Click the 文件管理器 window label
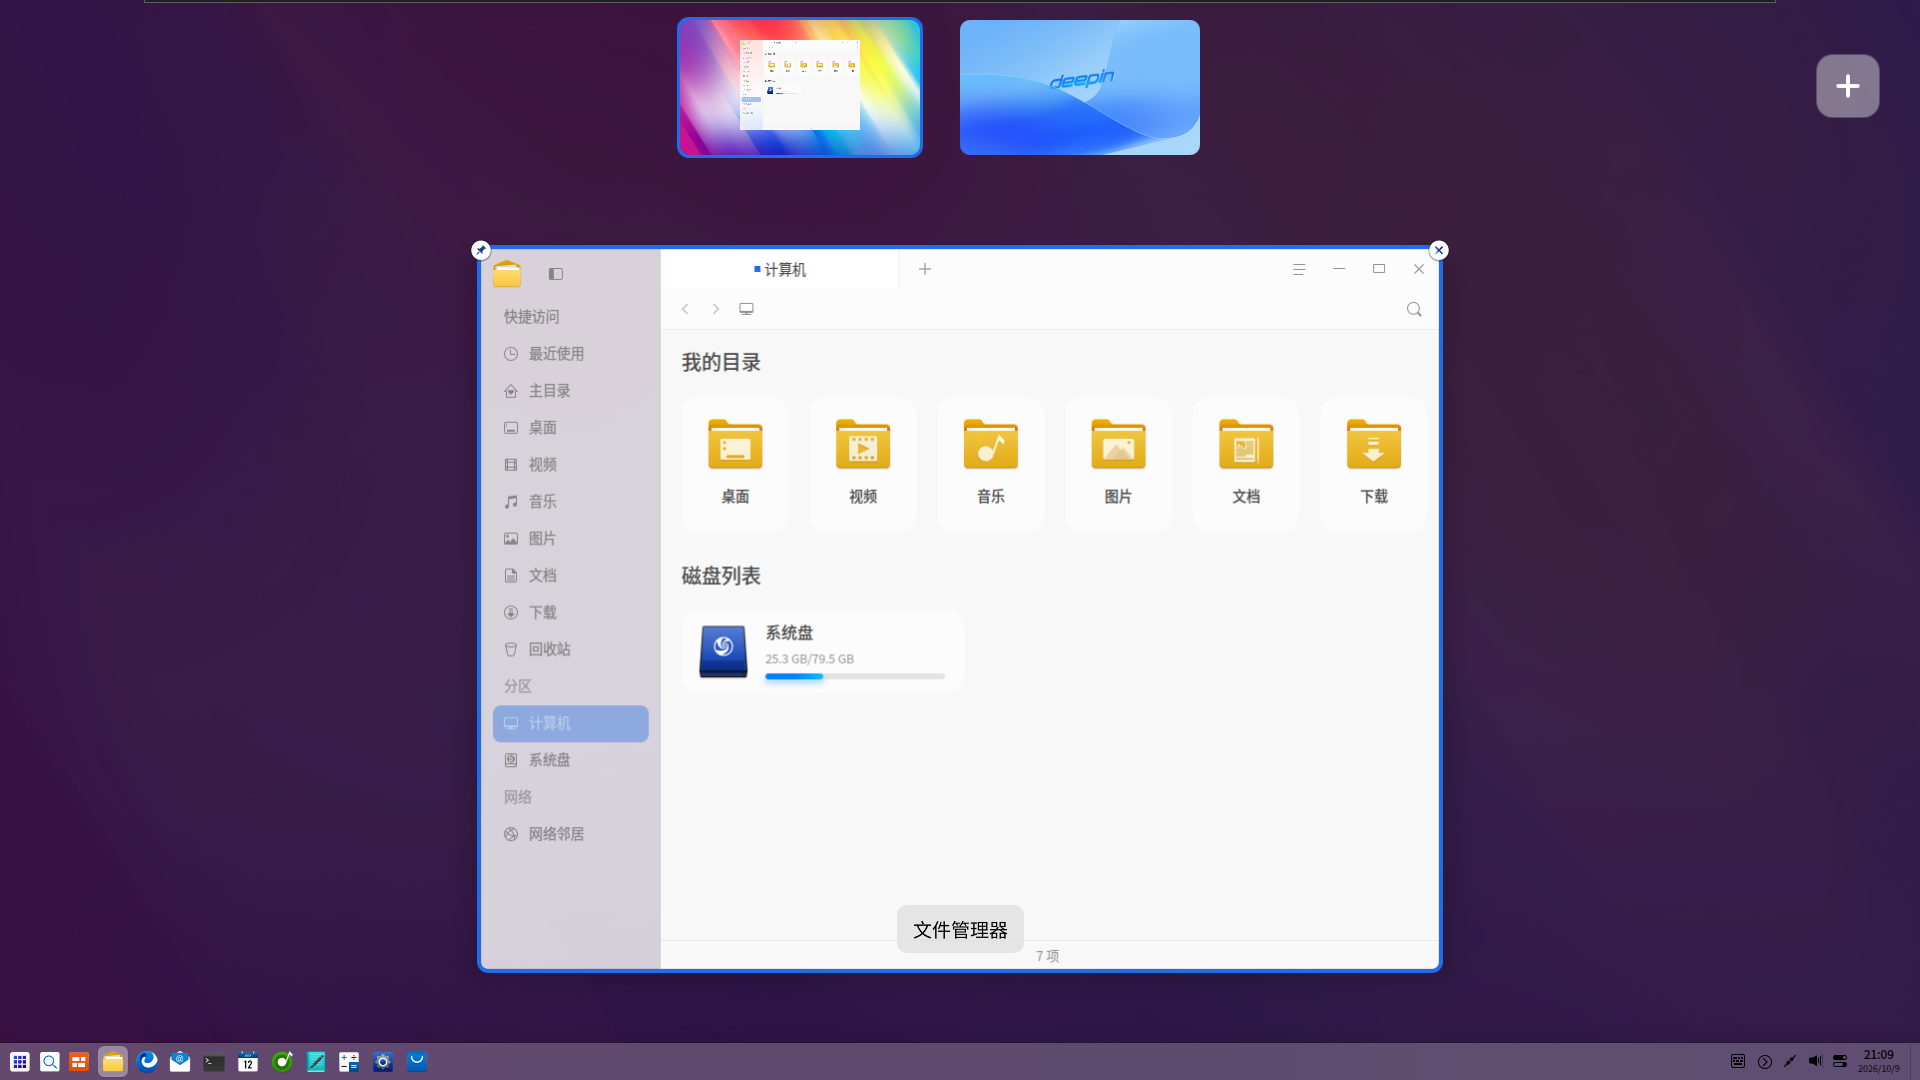 pos(960,930)
